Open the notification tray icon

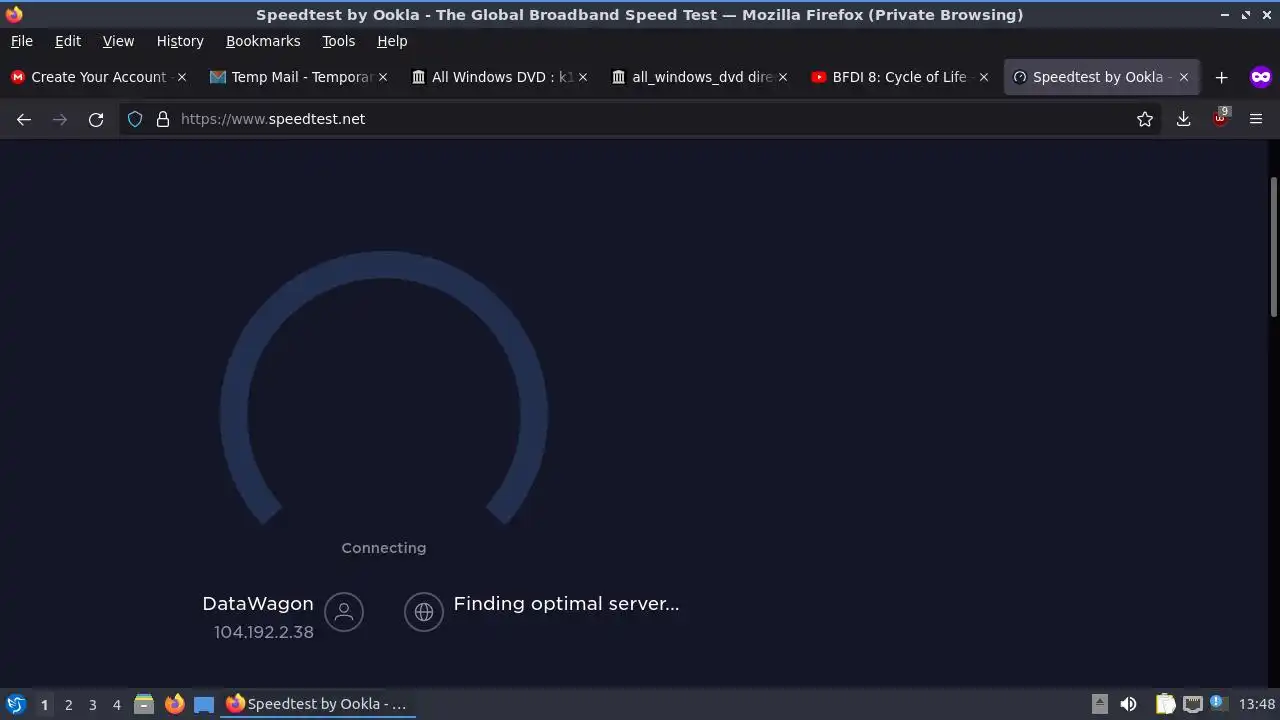1218,703
